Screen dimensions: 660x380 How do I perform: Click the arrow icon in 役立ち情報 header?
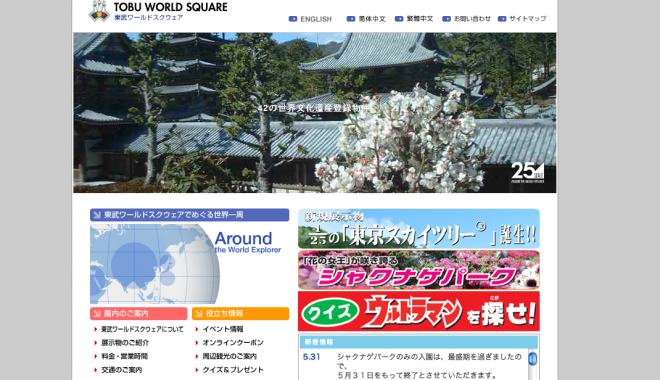[199, 314]
